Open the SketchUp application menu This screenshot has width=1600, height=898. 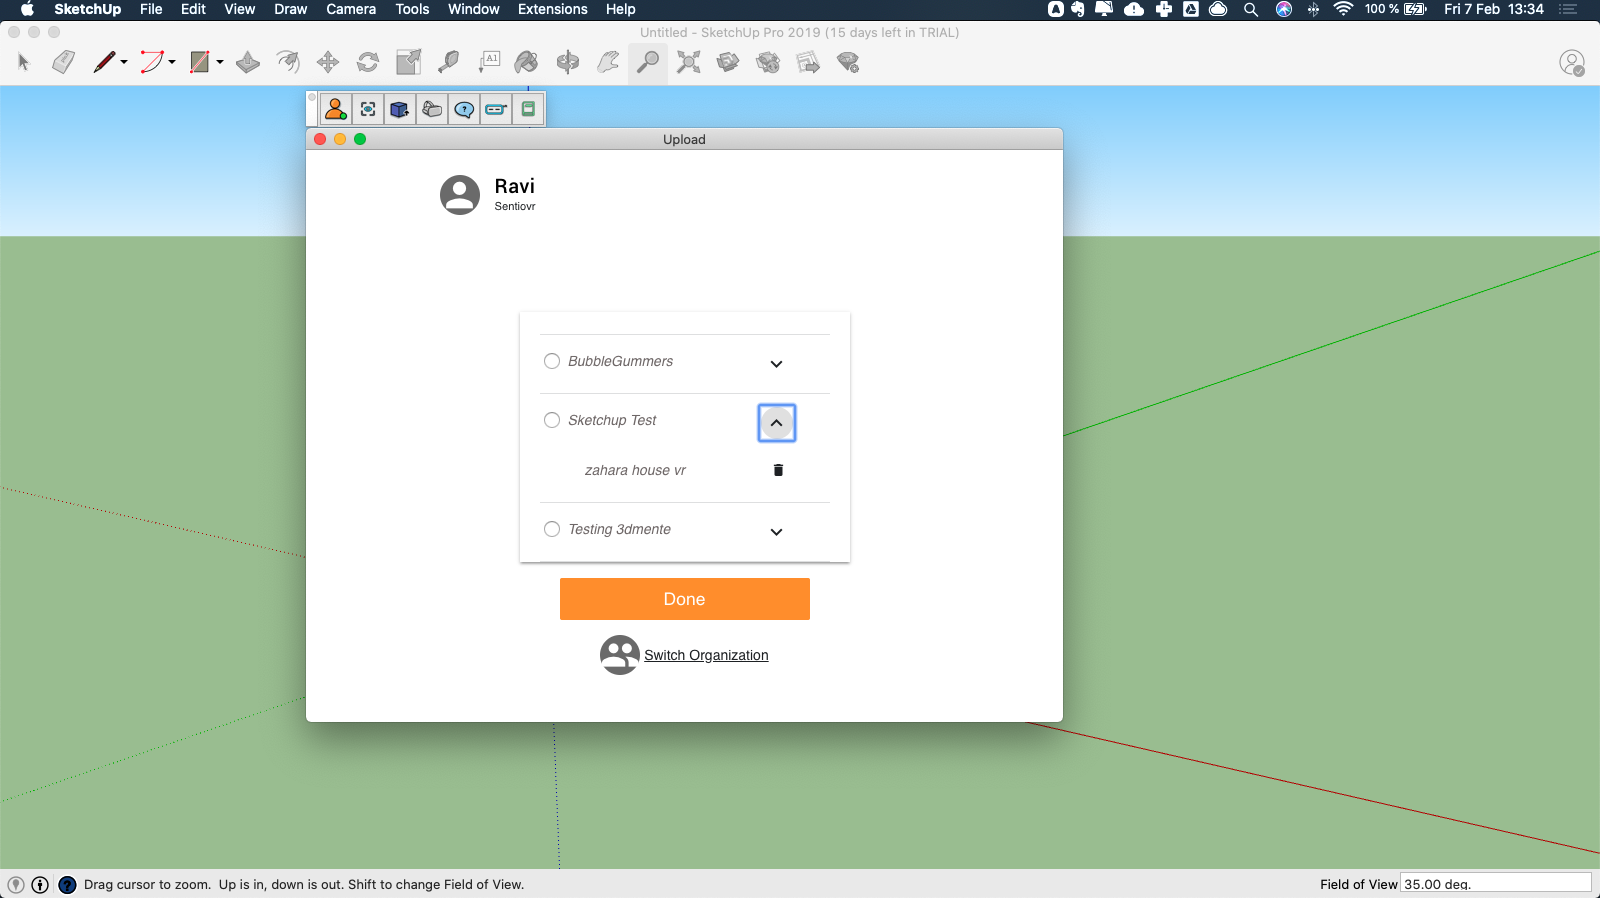tap(88, 9)
